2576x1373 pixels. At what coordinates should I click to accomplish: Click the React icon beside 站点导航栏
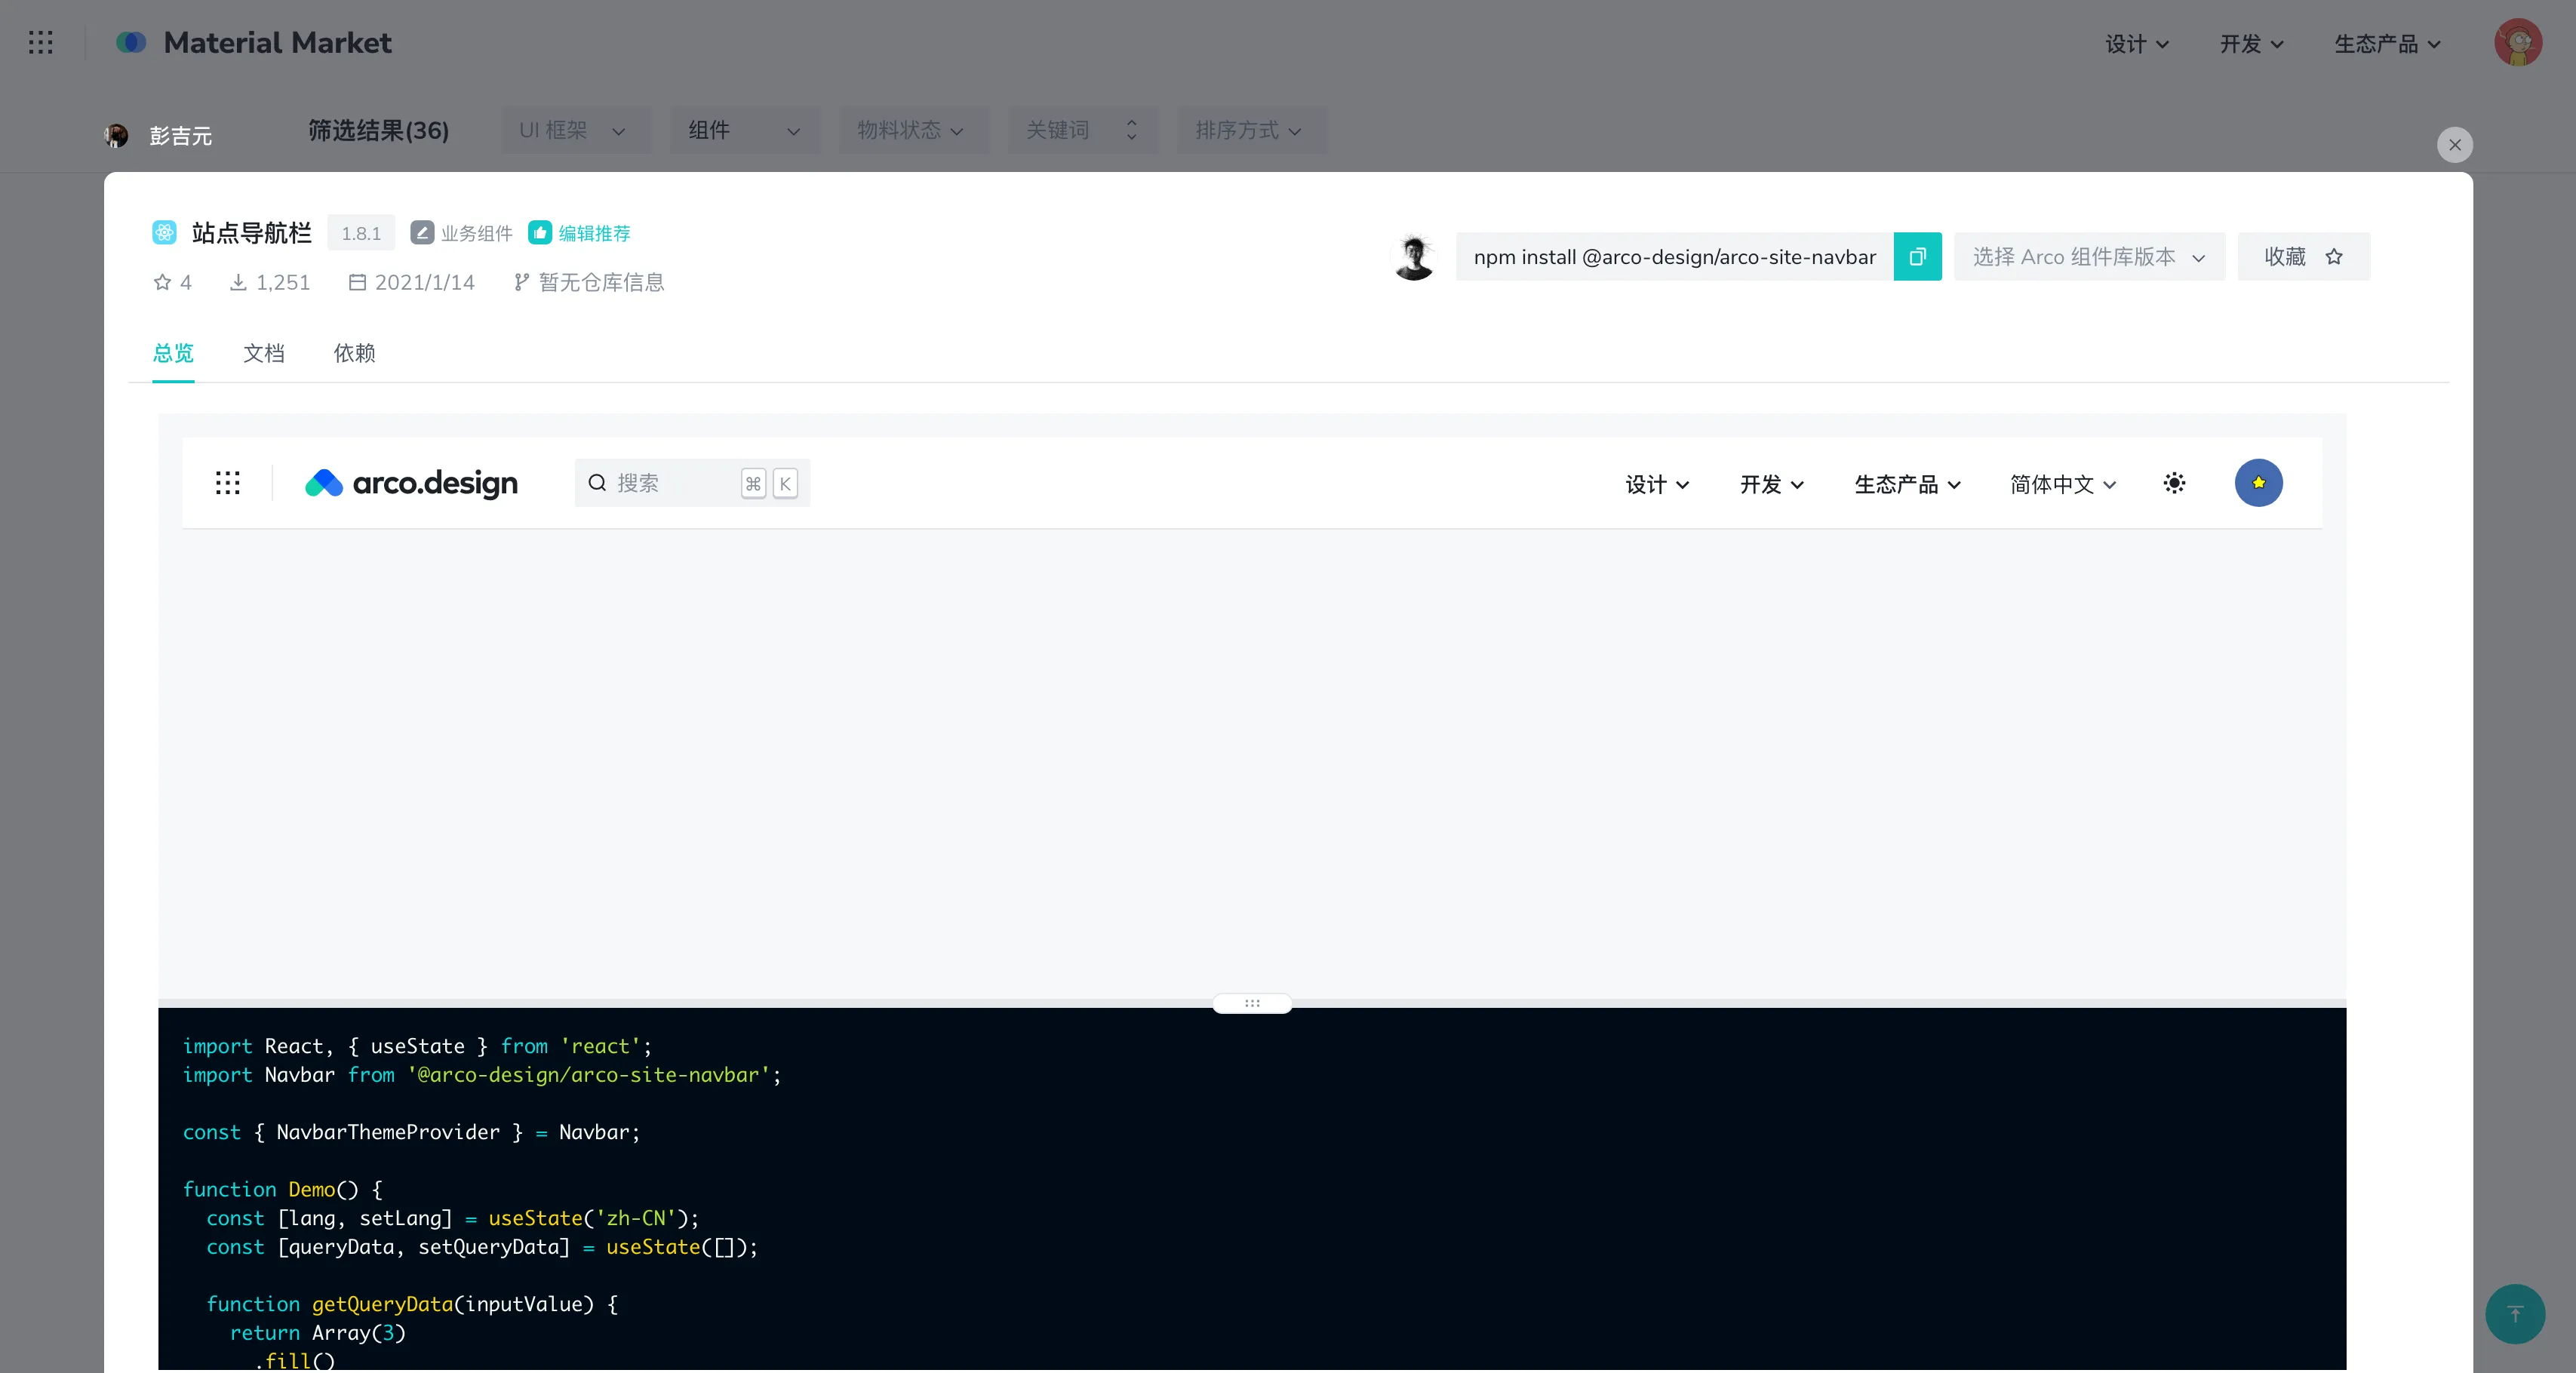pyautogui.click(x=164, y=232)
